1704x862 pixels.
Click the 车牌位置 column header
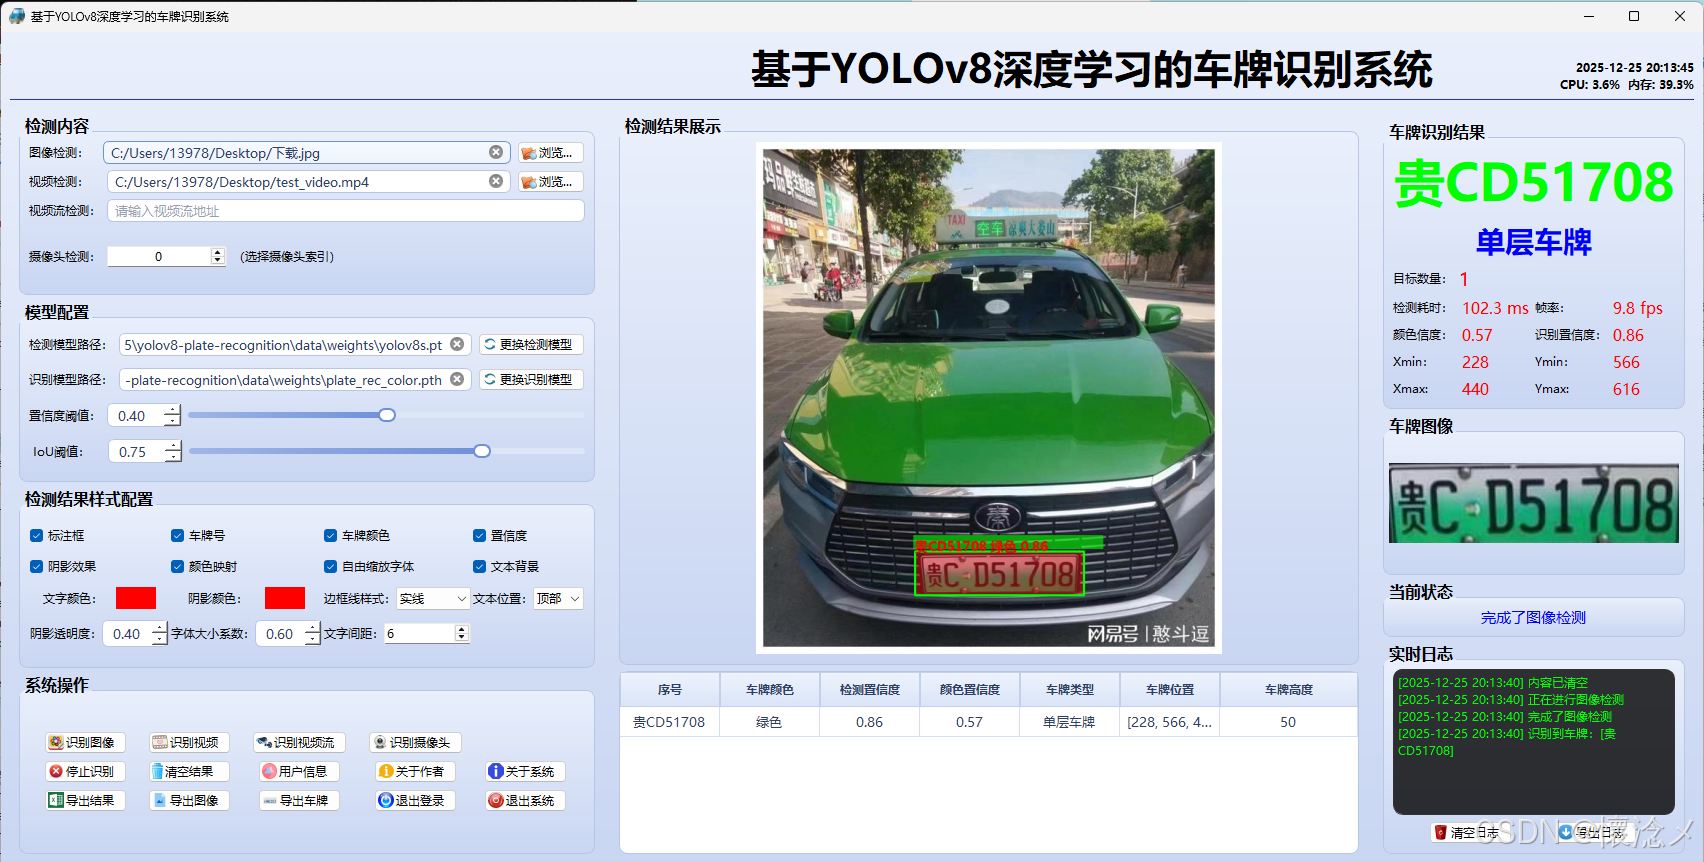tap(1170, 690)
